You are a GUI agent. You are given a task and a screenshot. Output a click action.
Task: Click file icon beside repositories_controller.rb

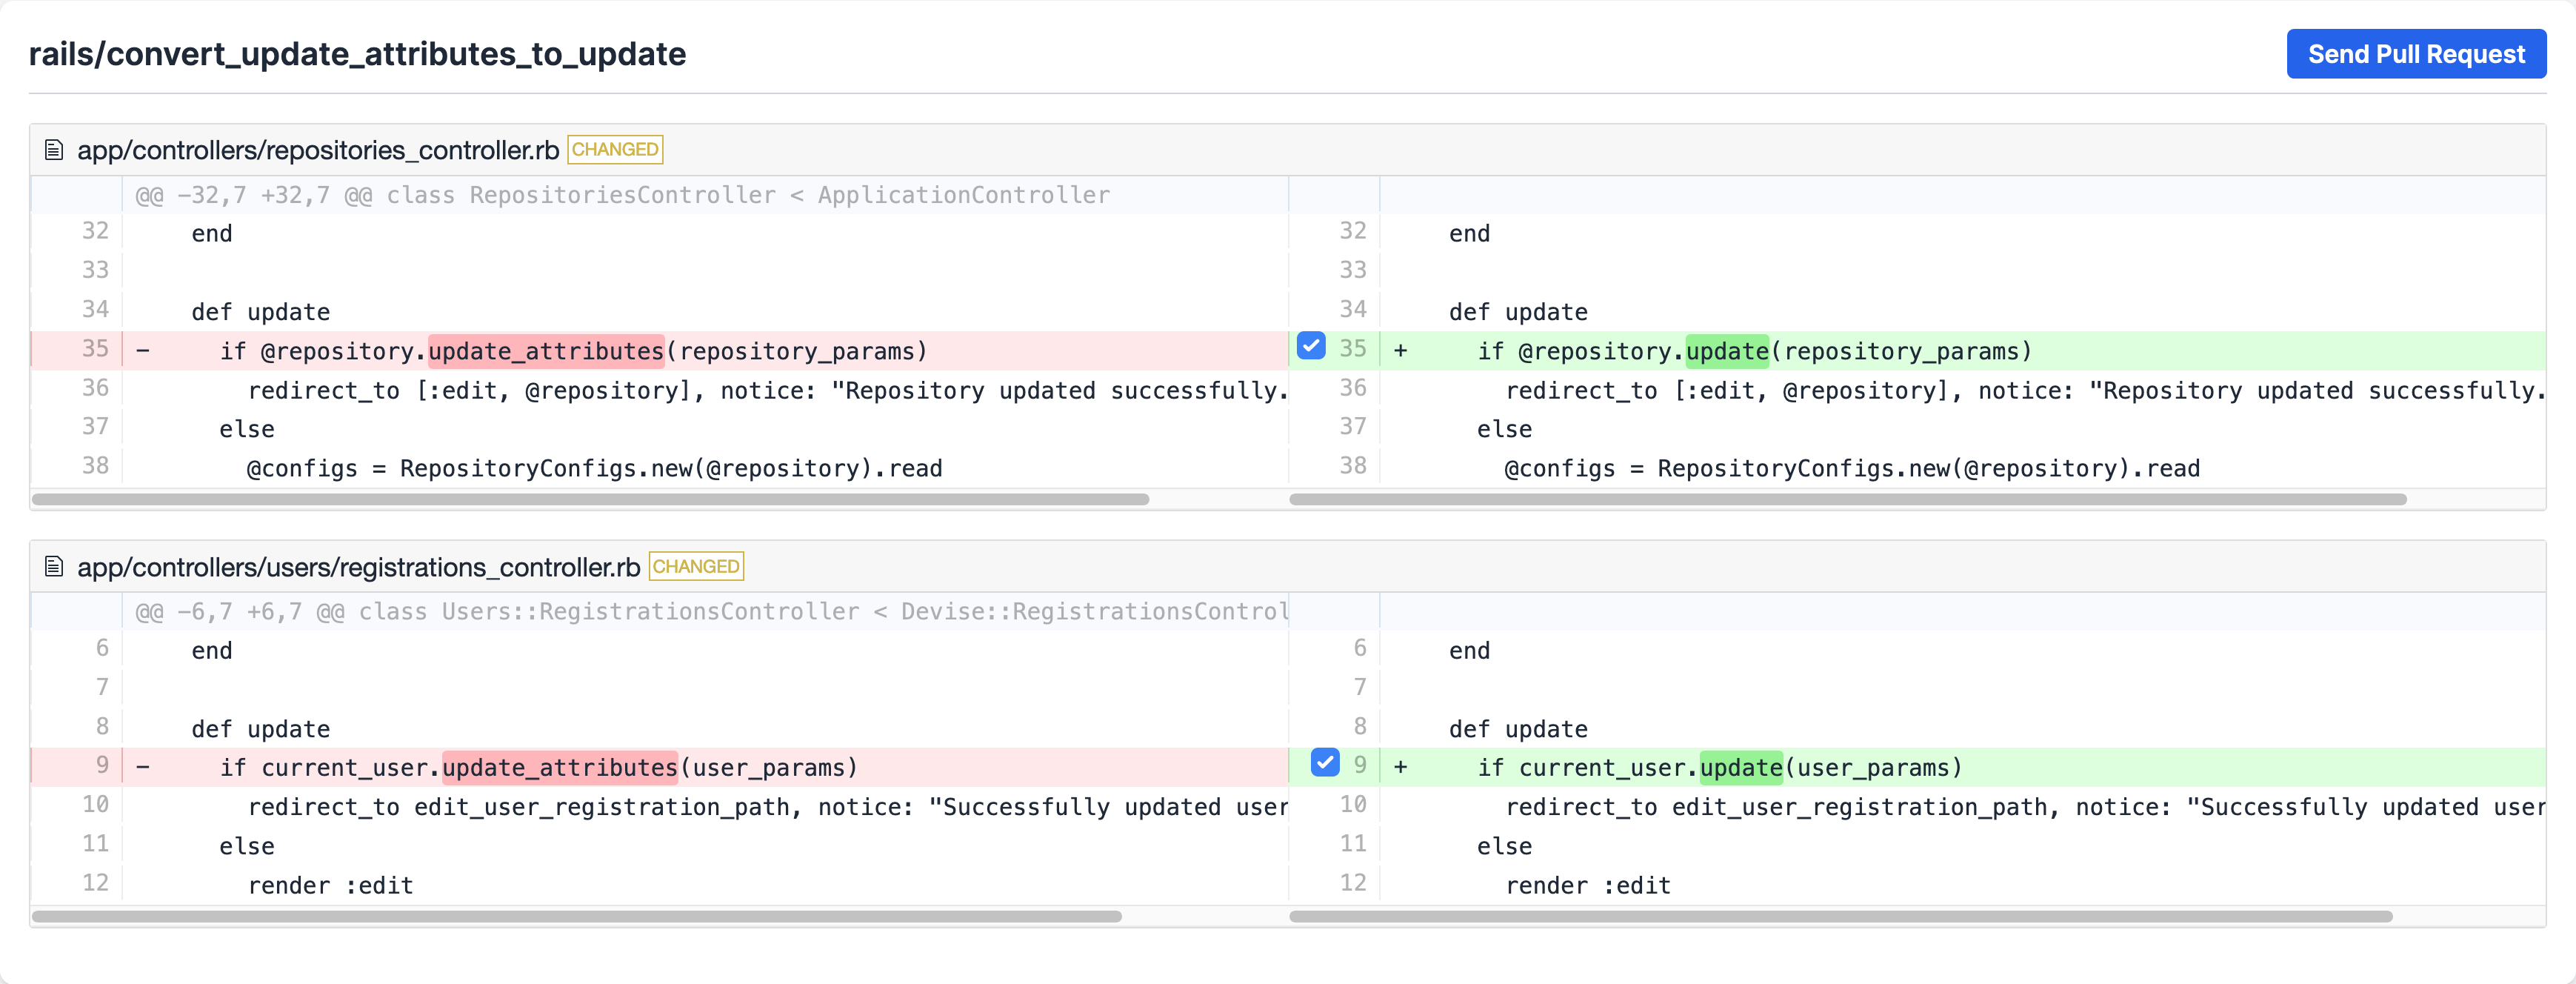pyautogui.click(x=54, y=150)
